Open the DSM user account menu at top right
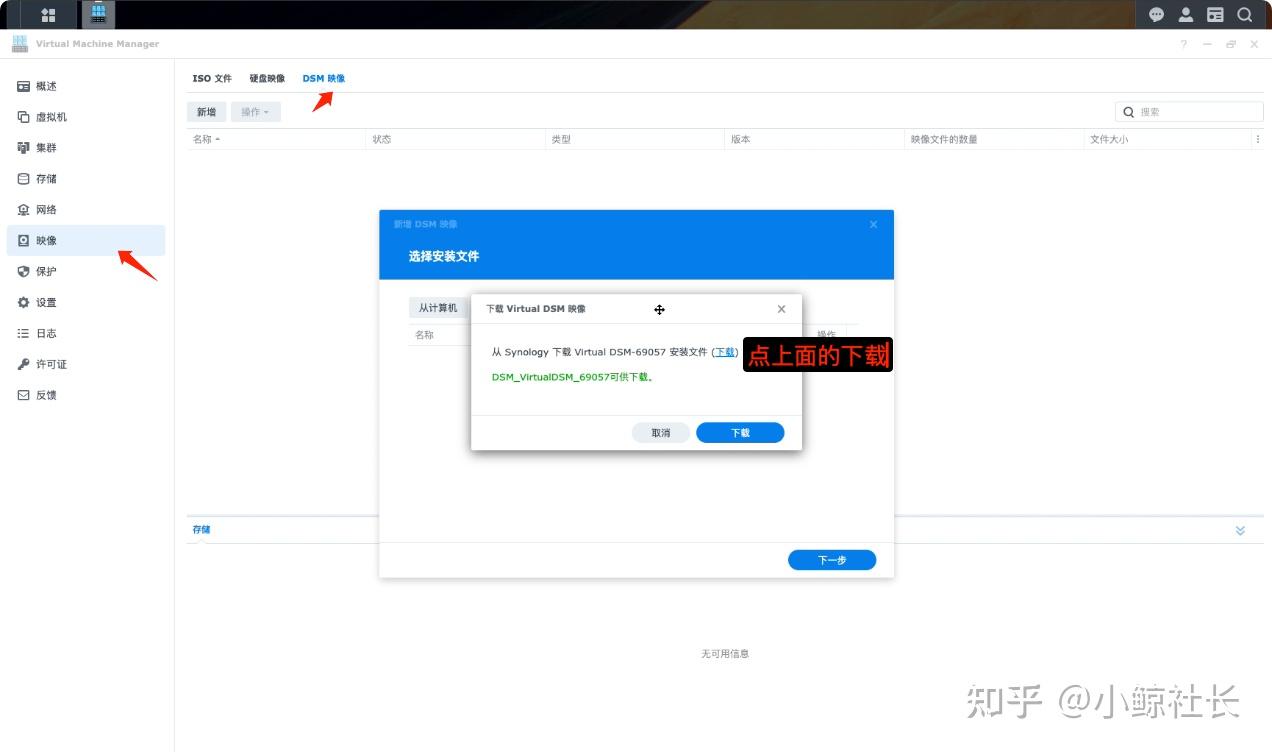This screenshot has height=752, width=1272. (1185, 14)
